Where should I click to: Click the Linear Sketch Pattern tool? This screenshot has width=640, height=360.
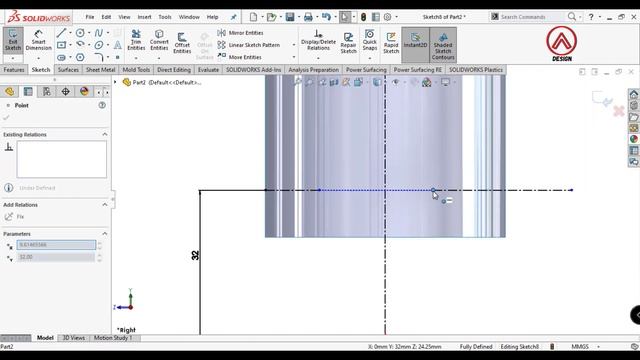249,45
